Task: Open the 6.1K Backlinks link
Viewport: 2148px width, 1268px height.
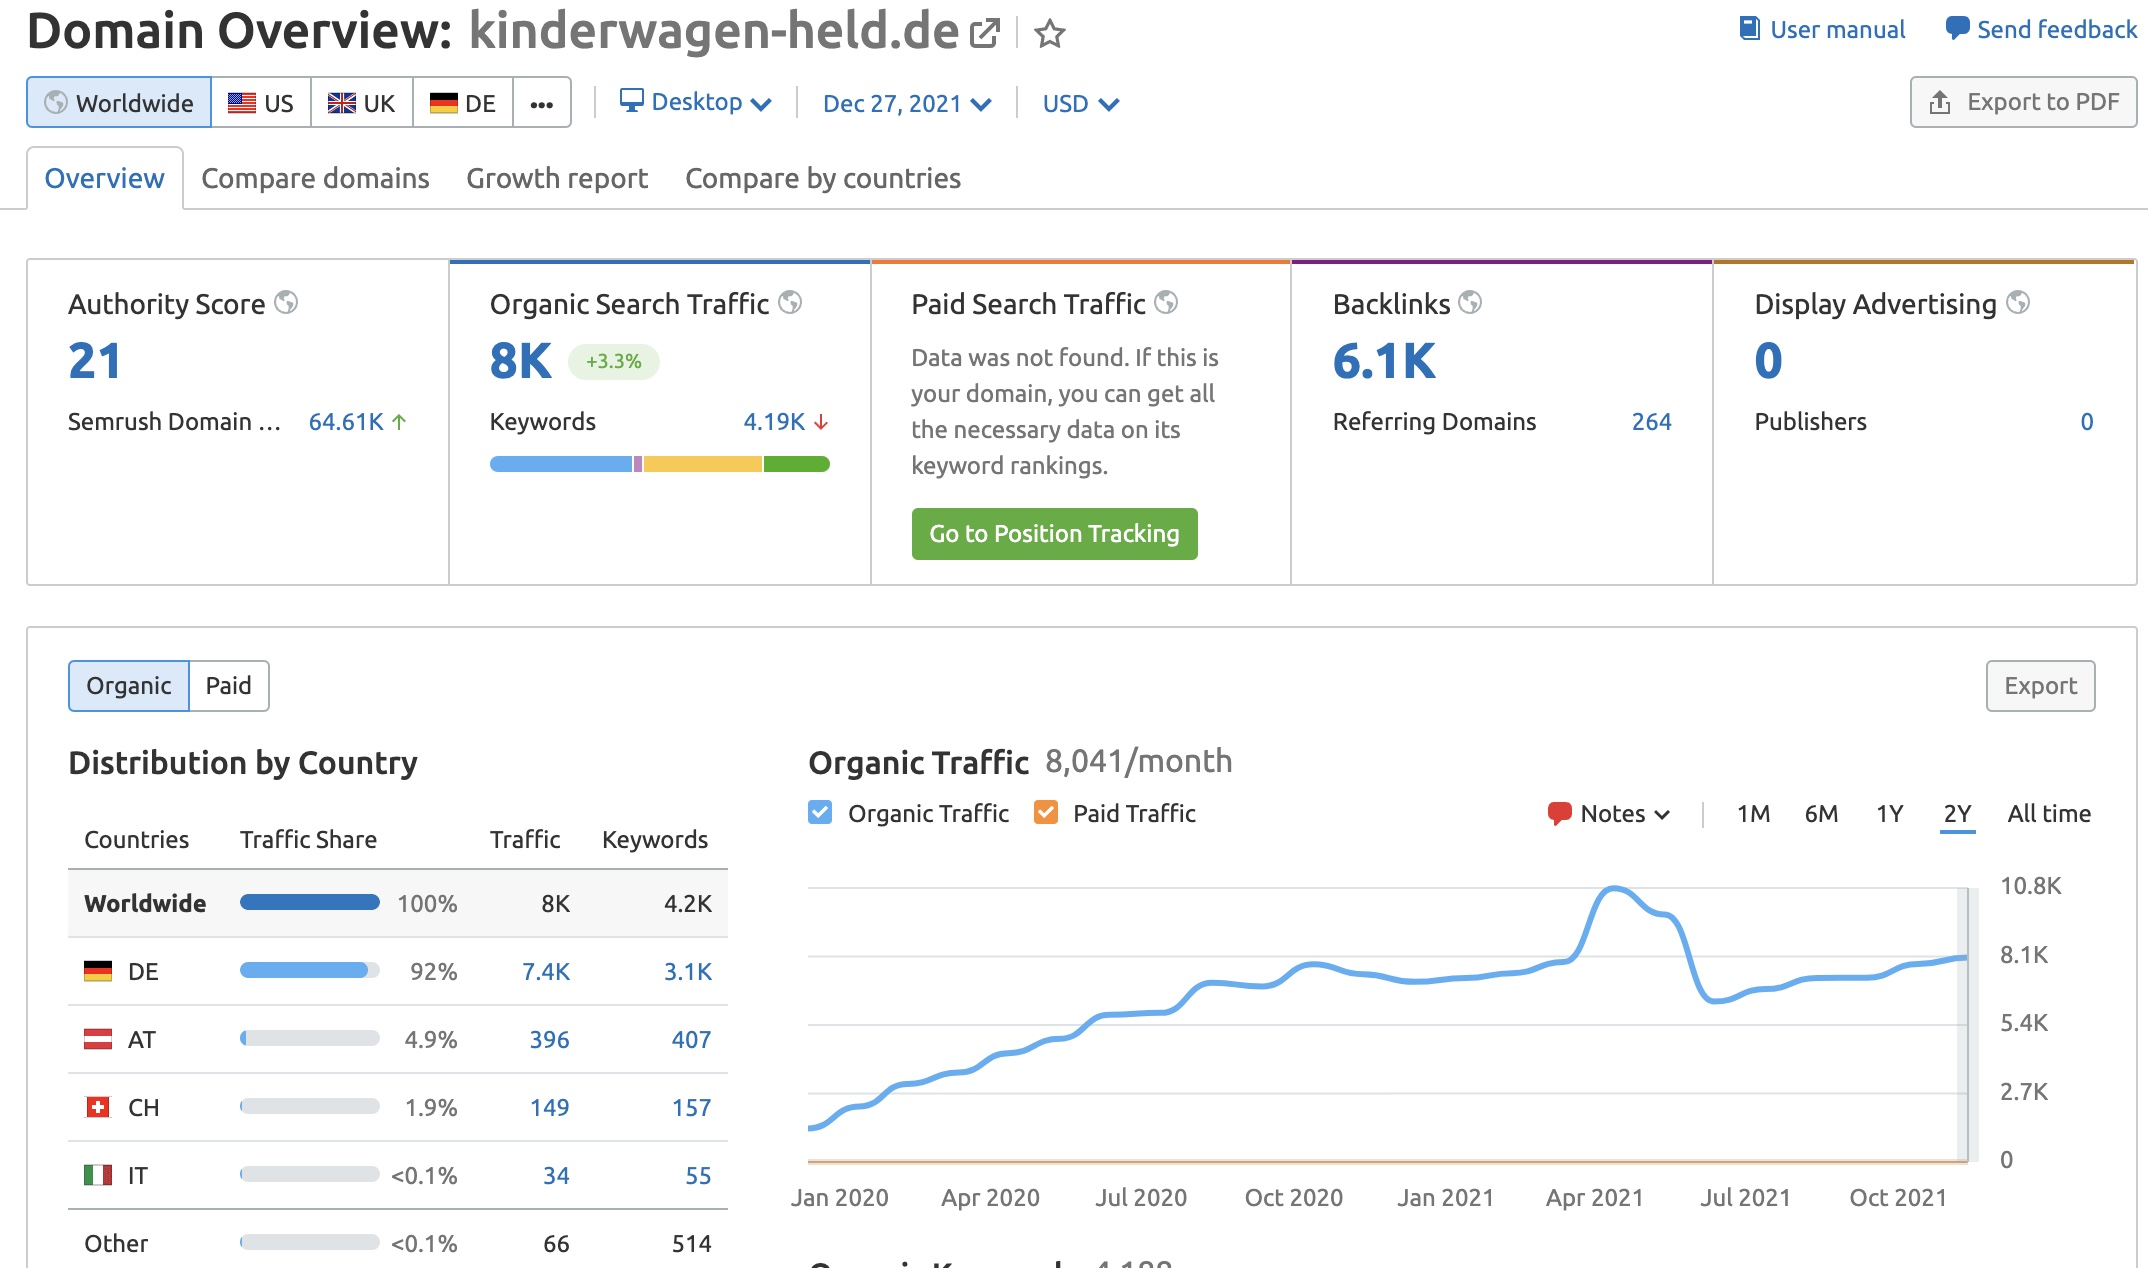Action: coord(1385,361)
